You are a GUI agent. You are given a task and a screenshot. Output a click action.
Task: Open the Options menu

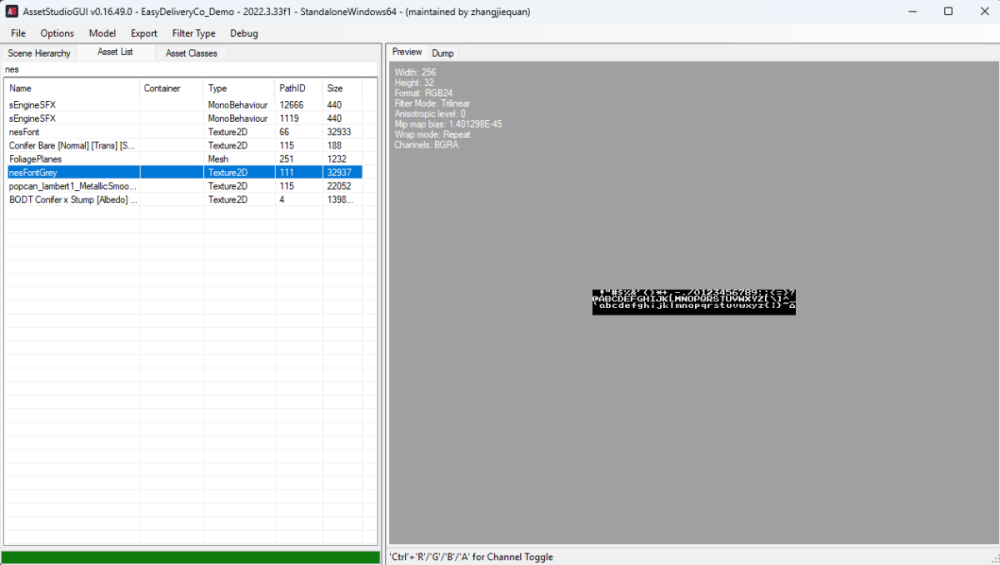pos(57,33)
